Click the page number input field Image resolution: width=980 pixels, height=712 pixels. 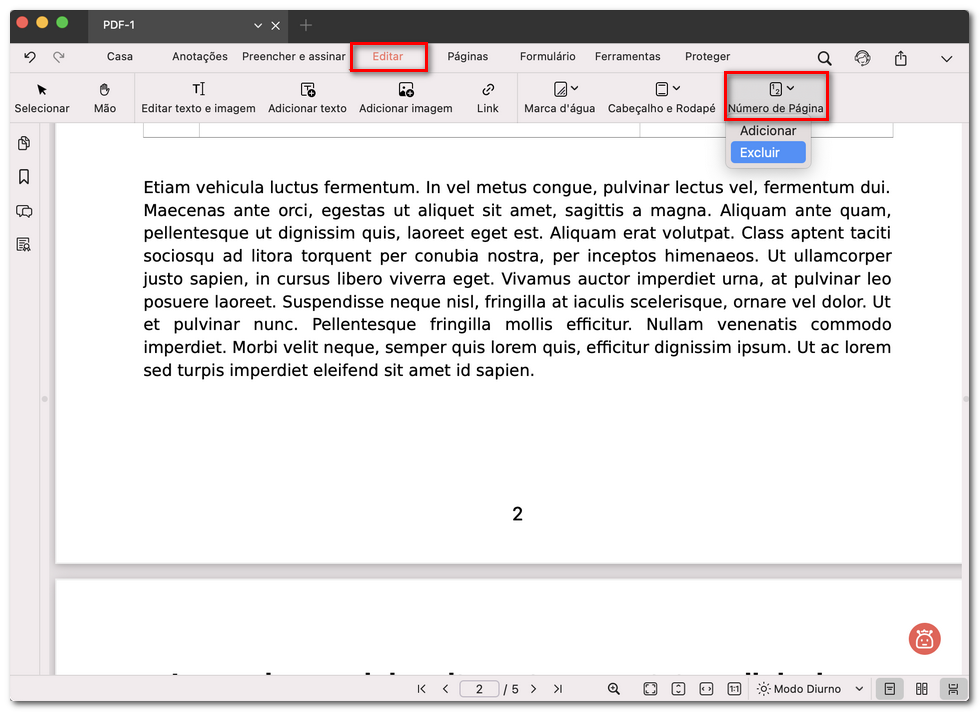tap(479, 688)
